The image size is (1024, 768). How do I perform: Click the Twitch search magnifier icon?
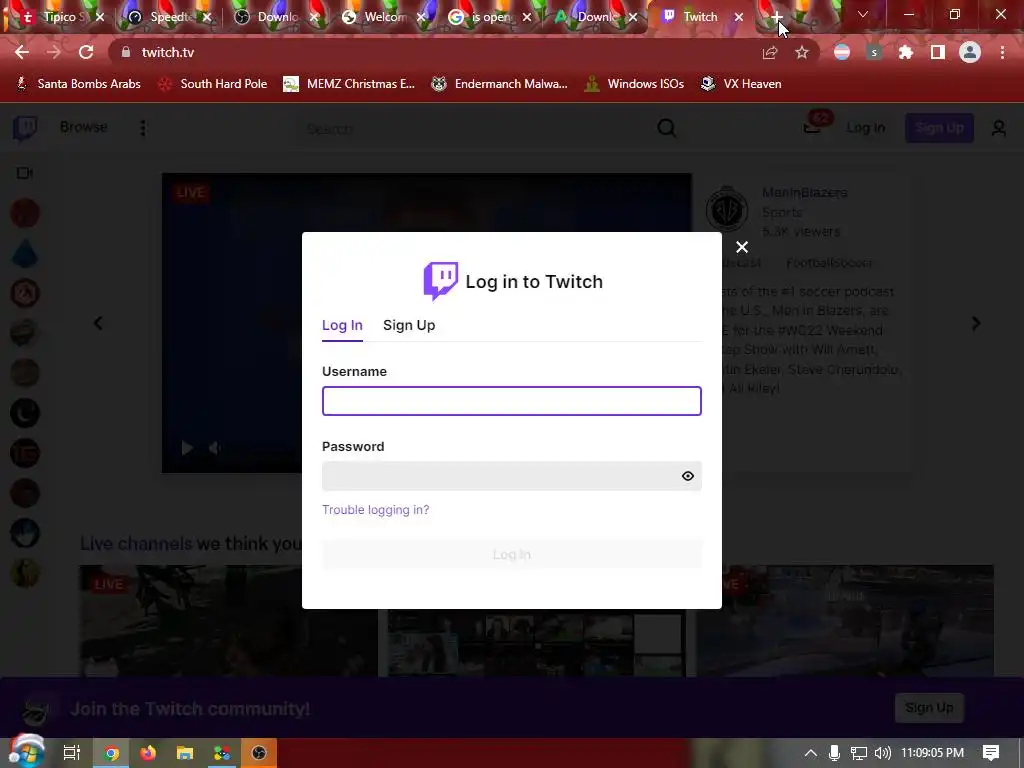(667, 128)
